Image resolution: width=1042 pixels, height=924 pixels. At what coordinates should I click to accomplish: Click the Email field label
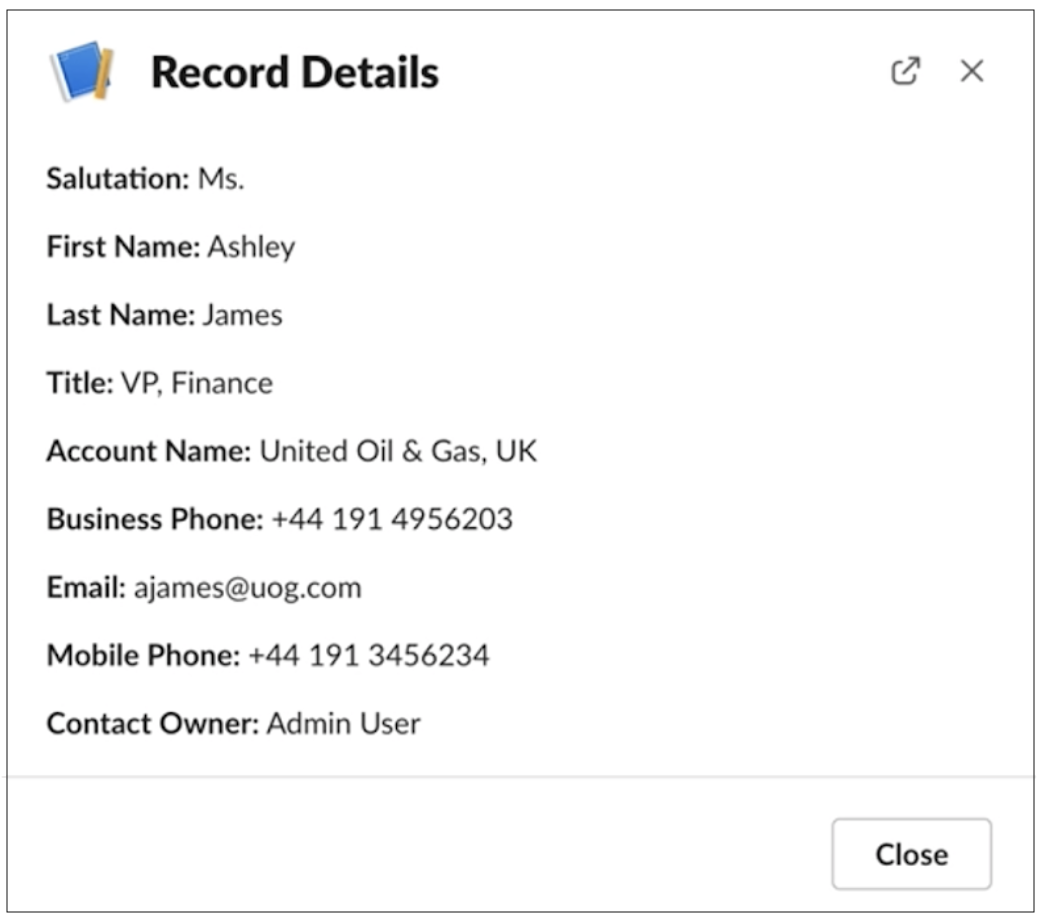86,588
